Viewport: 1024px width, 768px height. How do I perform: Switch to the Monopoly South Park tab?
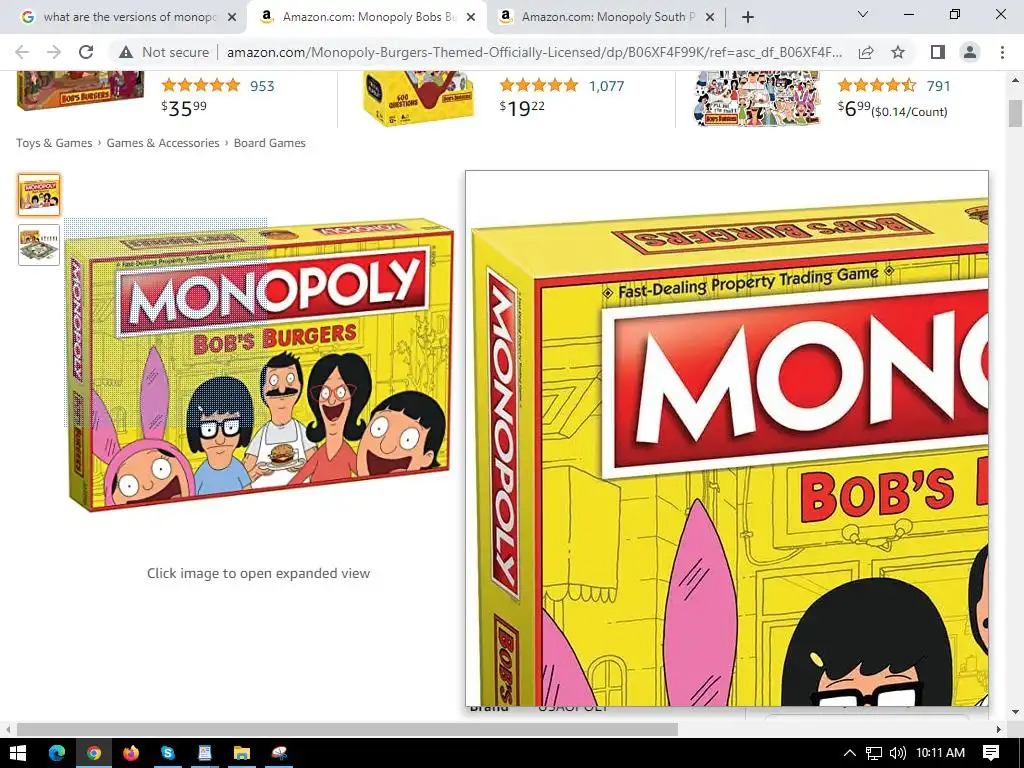pyautogui.click(x=606, y=17)
